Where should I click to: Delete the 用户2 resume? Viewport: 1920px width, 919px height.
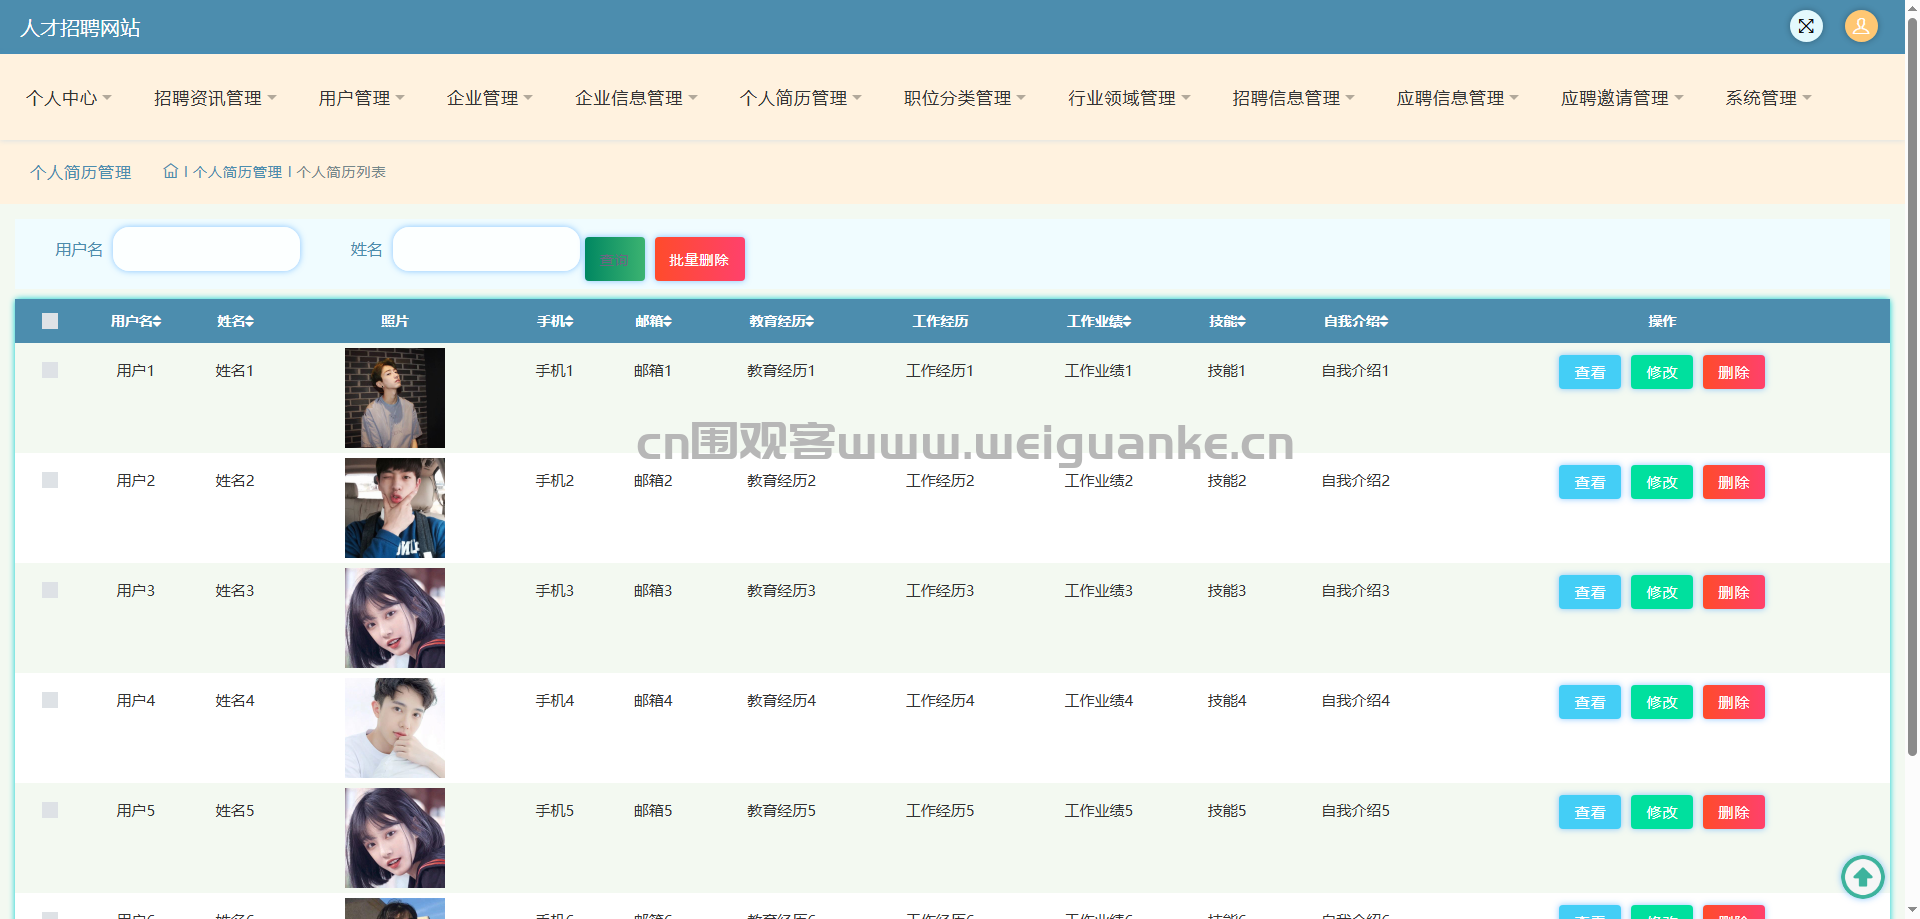pos(1734,482)
